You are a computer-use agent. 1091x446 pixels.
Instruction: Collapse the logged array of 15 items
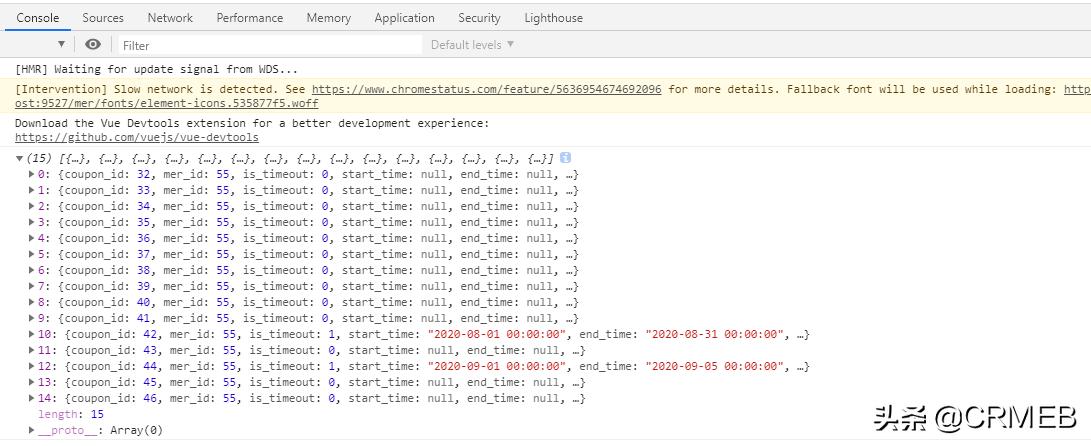pyautogui.click(x=19, y=158)
